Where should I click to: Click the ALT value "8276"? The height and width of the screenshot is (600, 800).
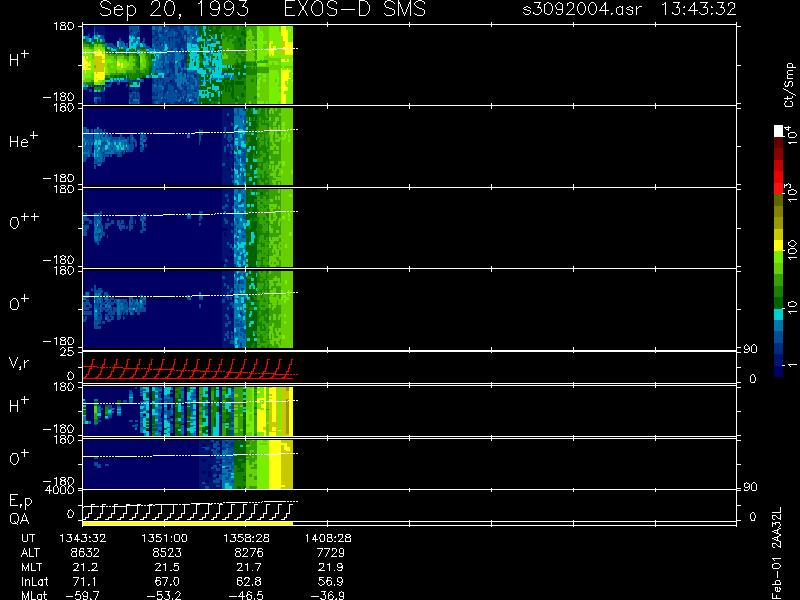(249, 553)
